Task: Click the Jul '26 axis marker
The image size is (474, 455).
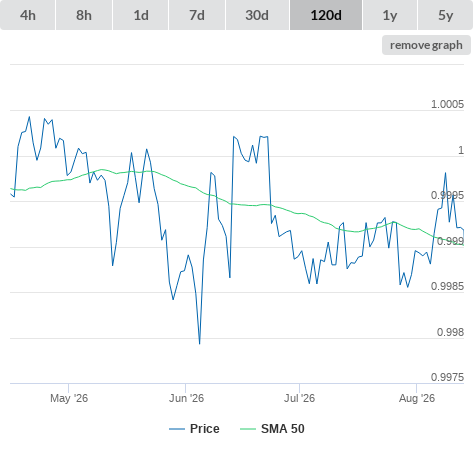Action: (299, 398)
